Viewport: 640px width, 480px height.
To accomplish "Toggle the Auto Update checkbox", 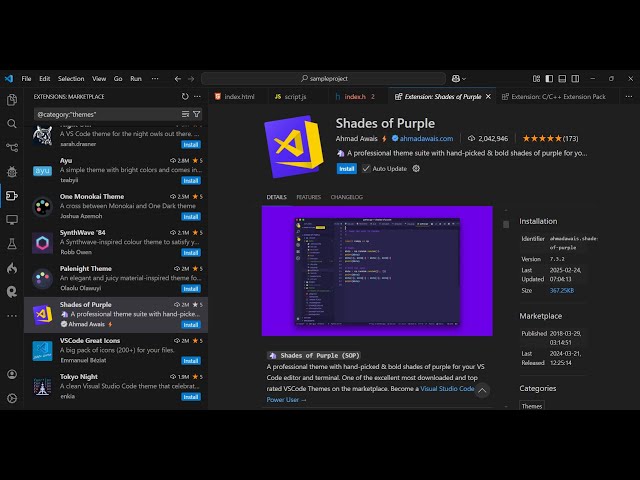I will 366,169.
